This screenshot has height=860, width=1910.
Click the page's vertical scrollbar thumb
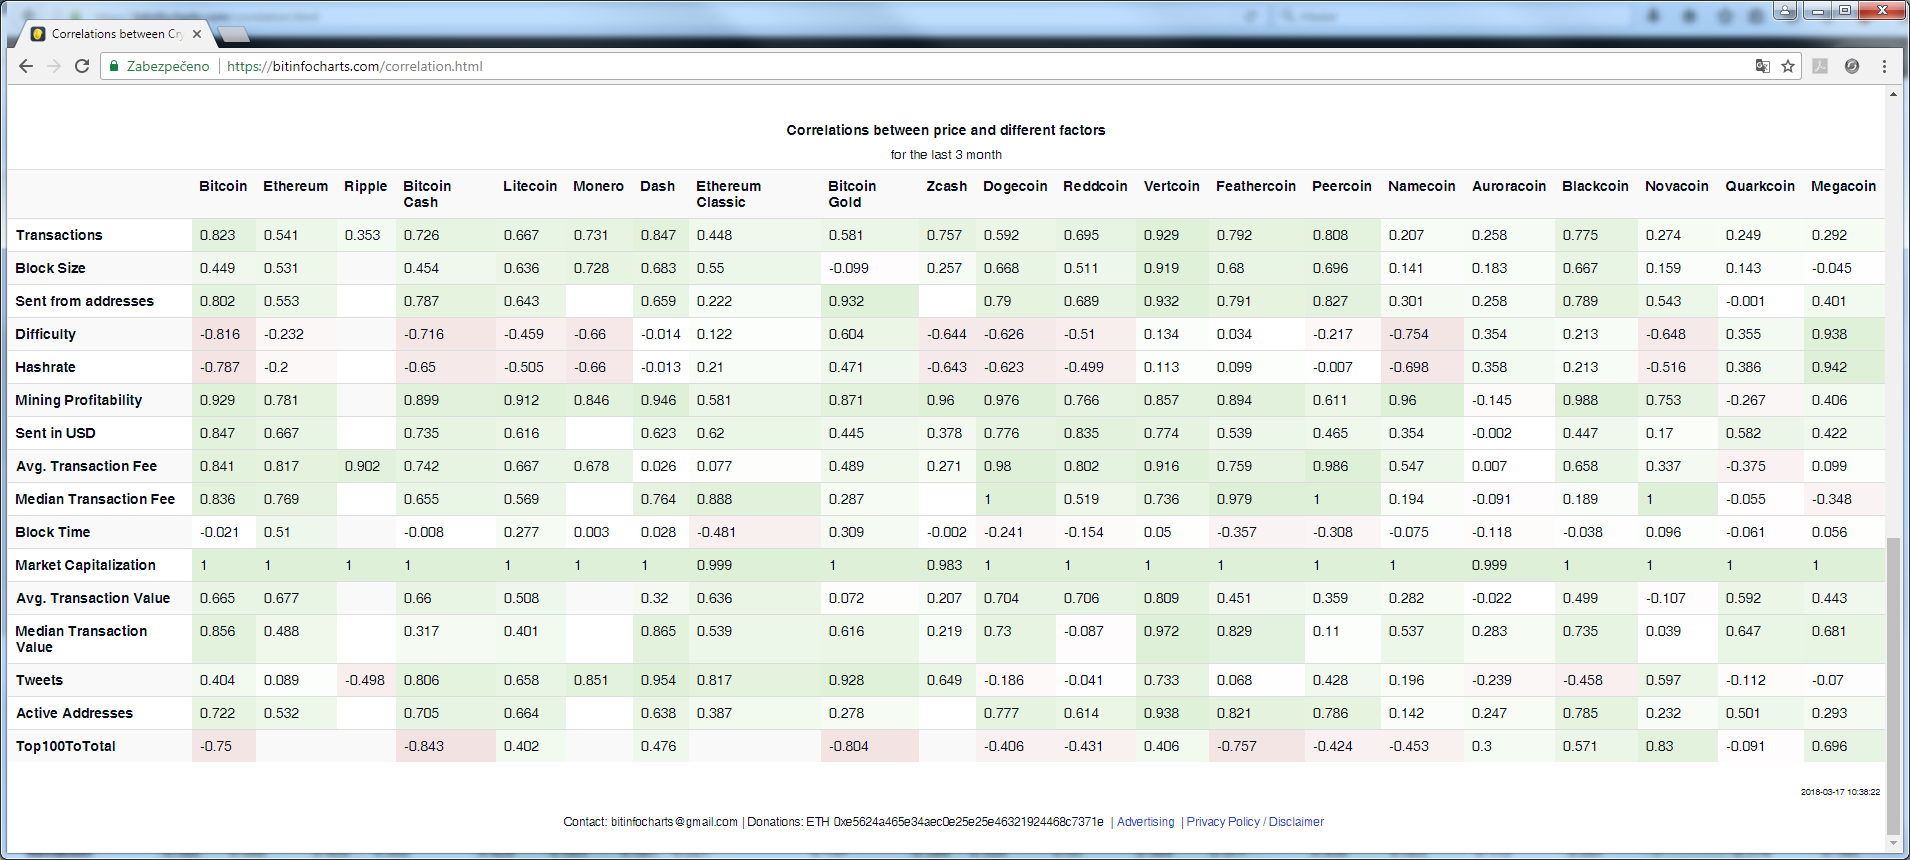point(1892,686)
